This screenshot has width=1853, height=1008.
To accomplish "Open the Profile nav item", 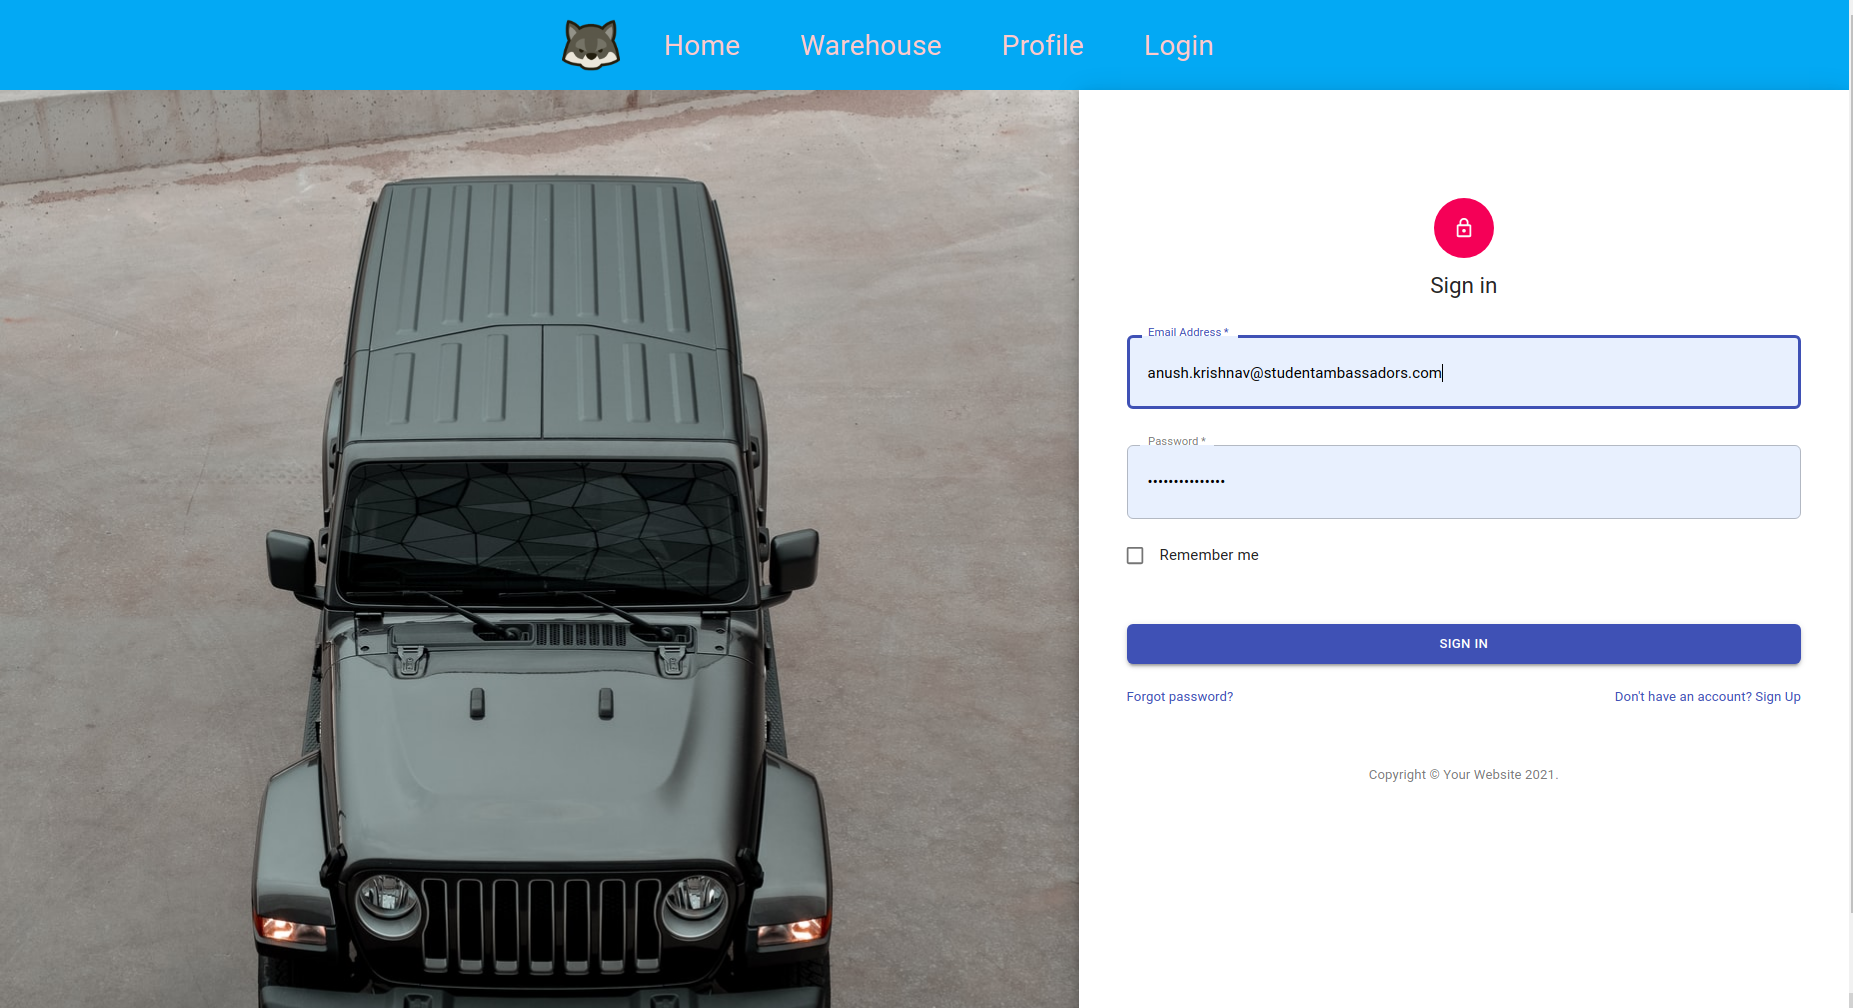I will point(1043,45).
